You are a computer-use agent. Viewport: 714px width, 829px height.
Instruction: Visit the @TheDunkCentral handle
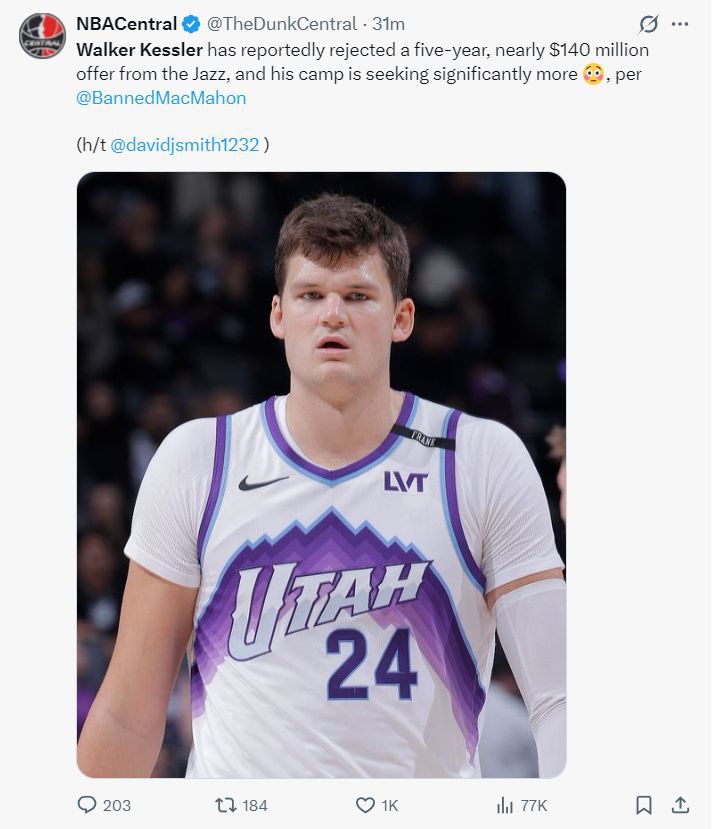(281, 24)
